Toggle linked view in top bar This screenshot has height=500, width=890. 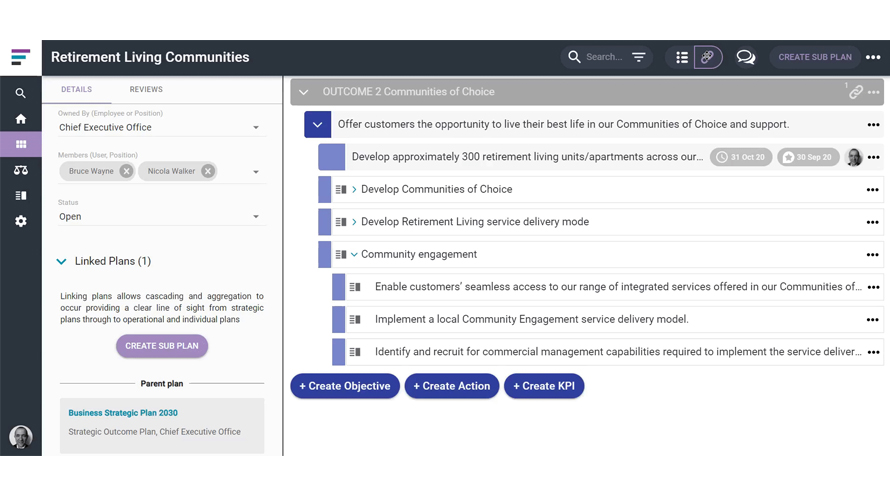(707, 57)
